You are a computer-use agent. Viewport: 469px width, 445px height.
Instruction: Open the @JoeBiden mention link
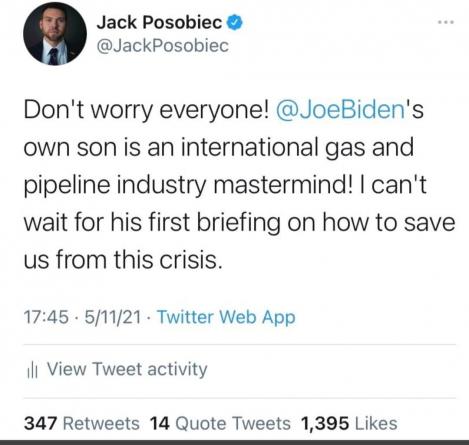[x=340, y=109]
